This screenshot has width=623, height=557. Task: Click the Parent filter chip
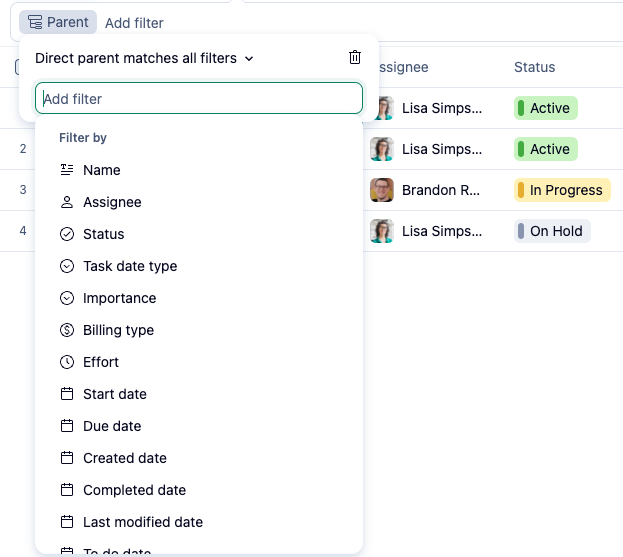tap(58, 22)
